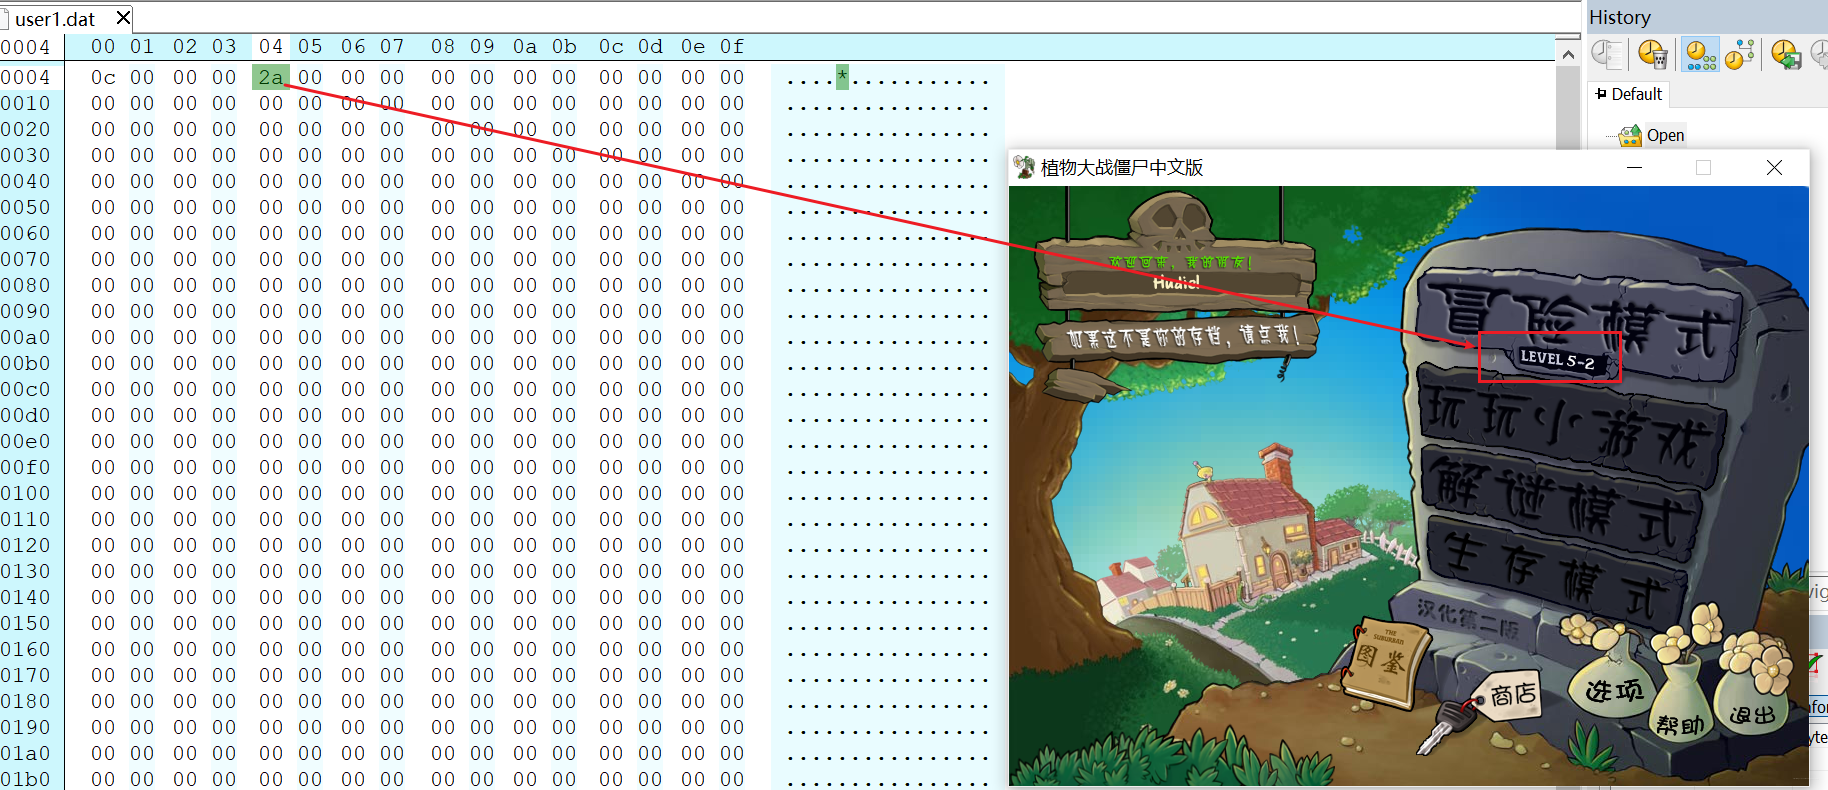
Task: Switch to the Default history tab
Action: pyautogui.click(x=1629, y=94)
